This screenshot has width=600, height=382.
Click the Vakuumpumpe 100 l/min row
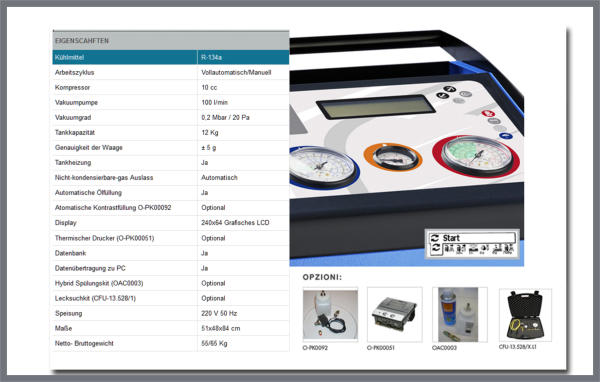pyautogui.click(x=171, y=103)
